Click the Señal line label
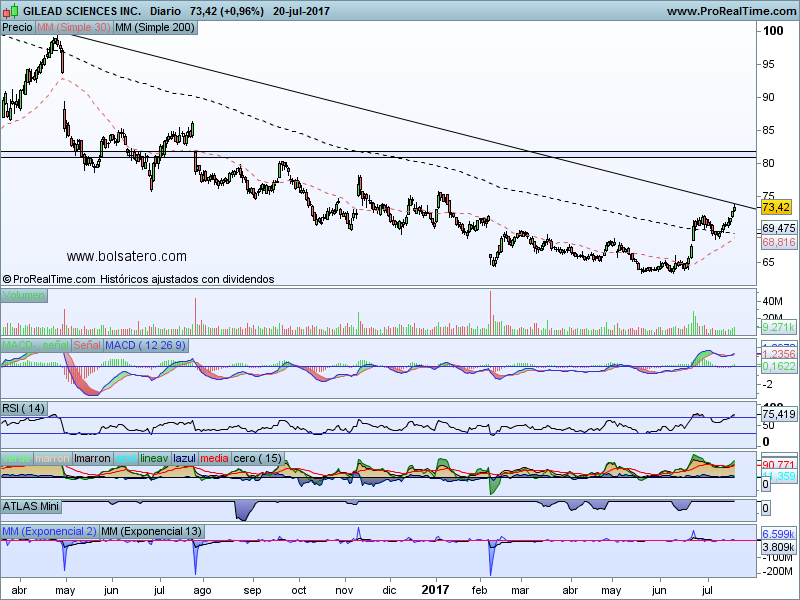Screen dimensions: 800x600 pos(87,345)
